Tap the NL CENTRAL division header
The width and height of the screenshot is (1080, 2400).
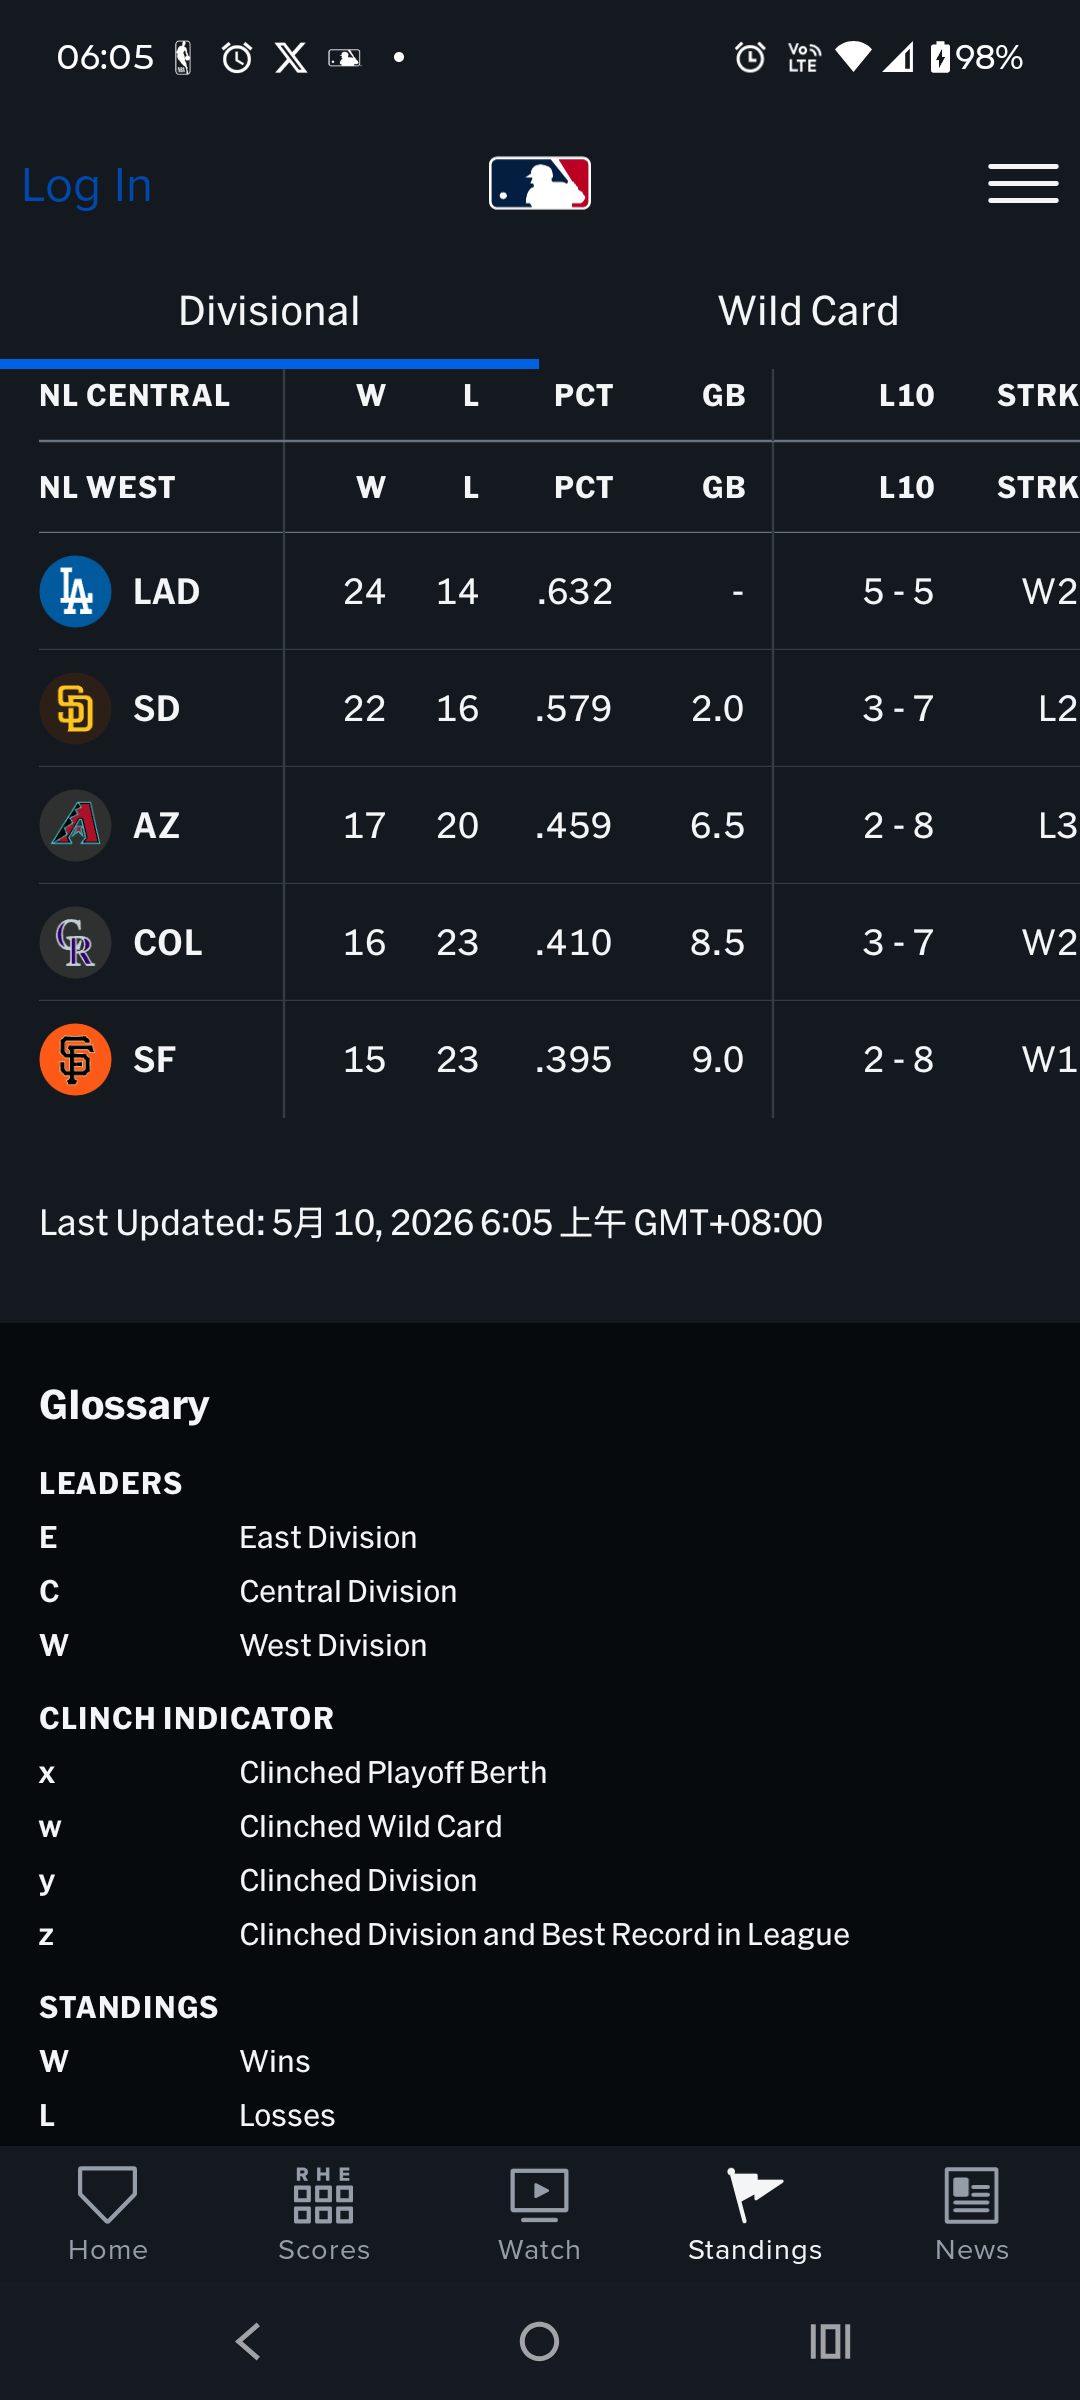point(134,395)
